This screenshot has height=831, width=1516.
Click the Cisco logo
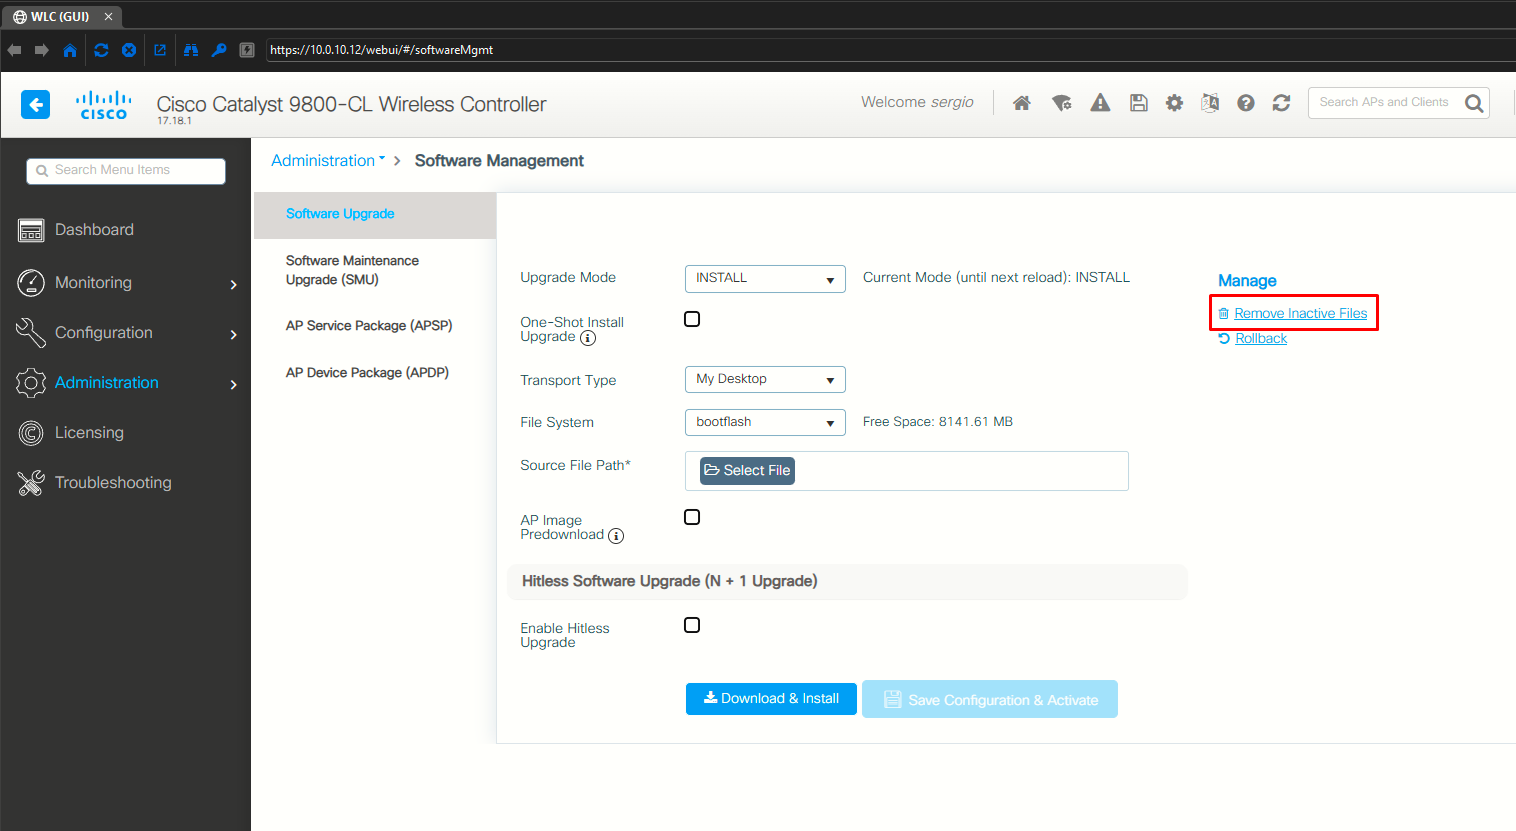104,105
